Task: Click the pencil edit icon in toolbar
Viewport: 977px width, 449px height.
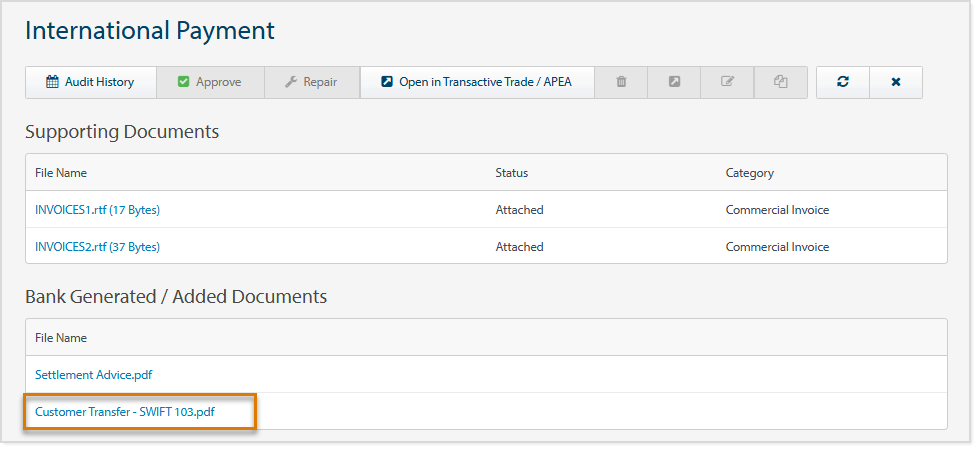Action: click(728, 82)
